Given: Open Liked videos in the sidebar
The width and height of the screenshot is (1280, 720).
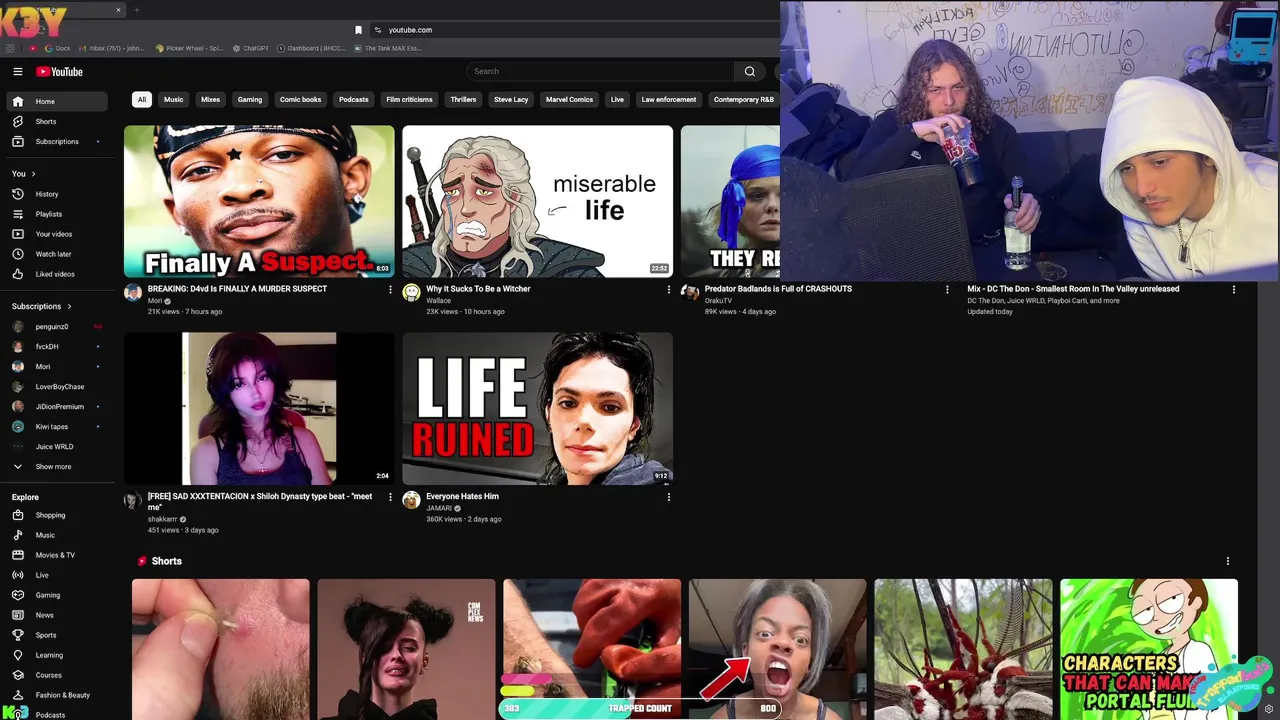Looking at the screenshot, I should (x=57, y=274).
